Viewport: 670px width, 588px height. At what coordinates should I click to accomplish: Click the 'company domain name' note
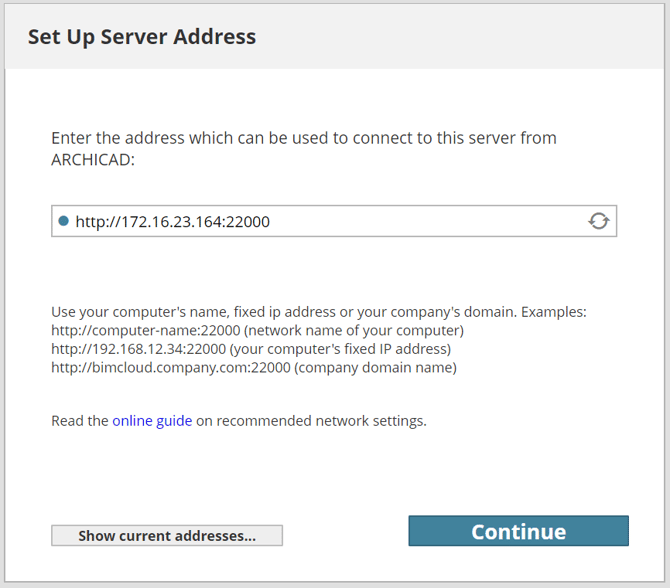[376, 368]
